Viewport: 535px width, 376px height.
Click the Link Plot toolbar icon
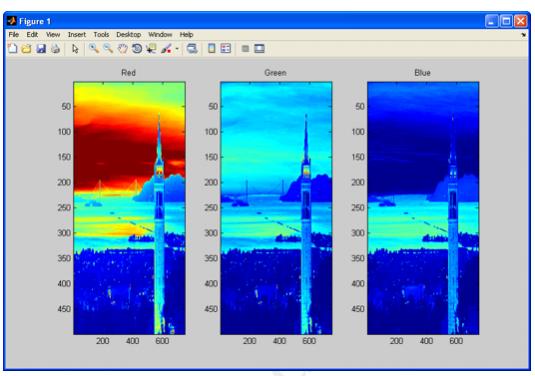pyautogui.click(x=192, y=49)
